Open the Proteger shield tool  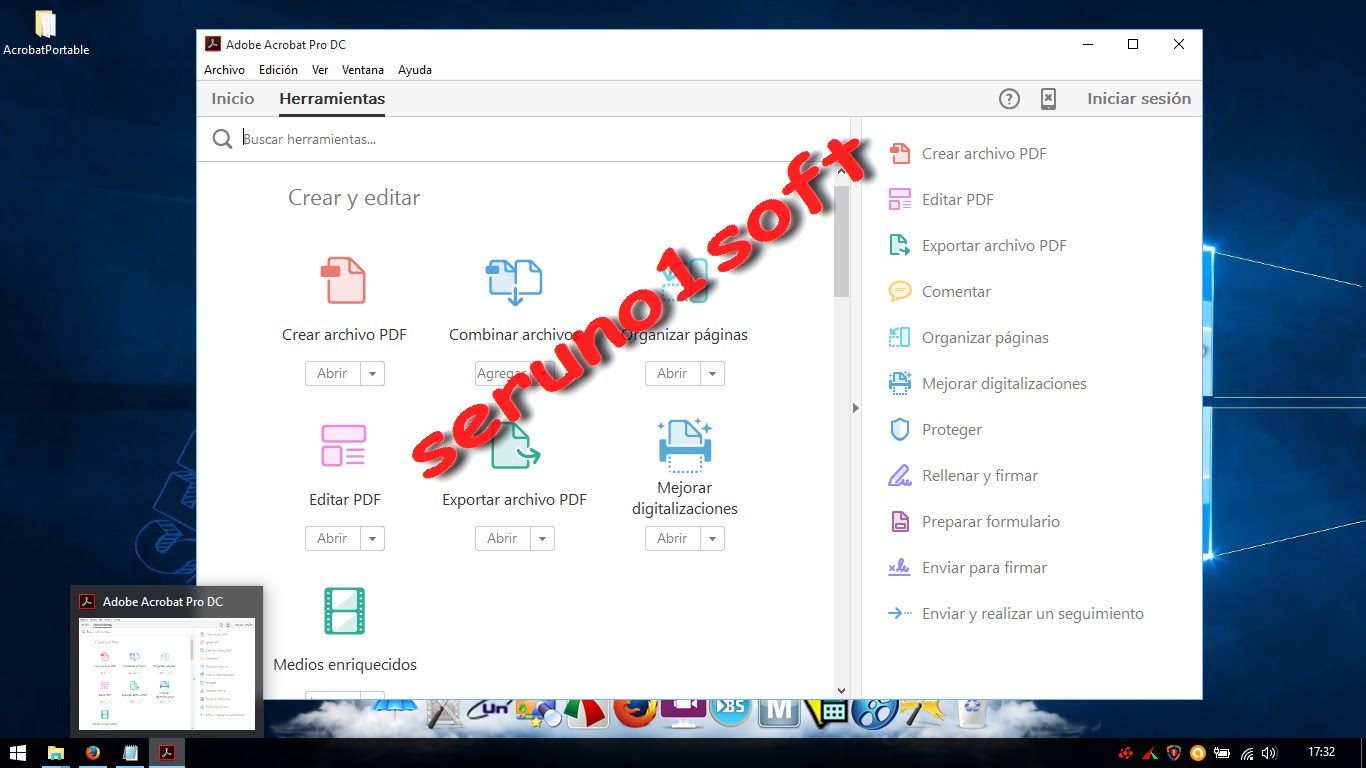click(936, 429)
